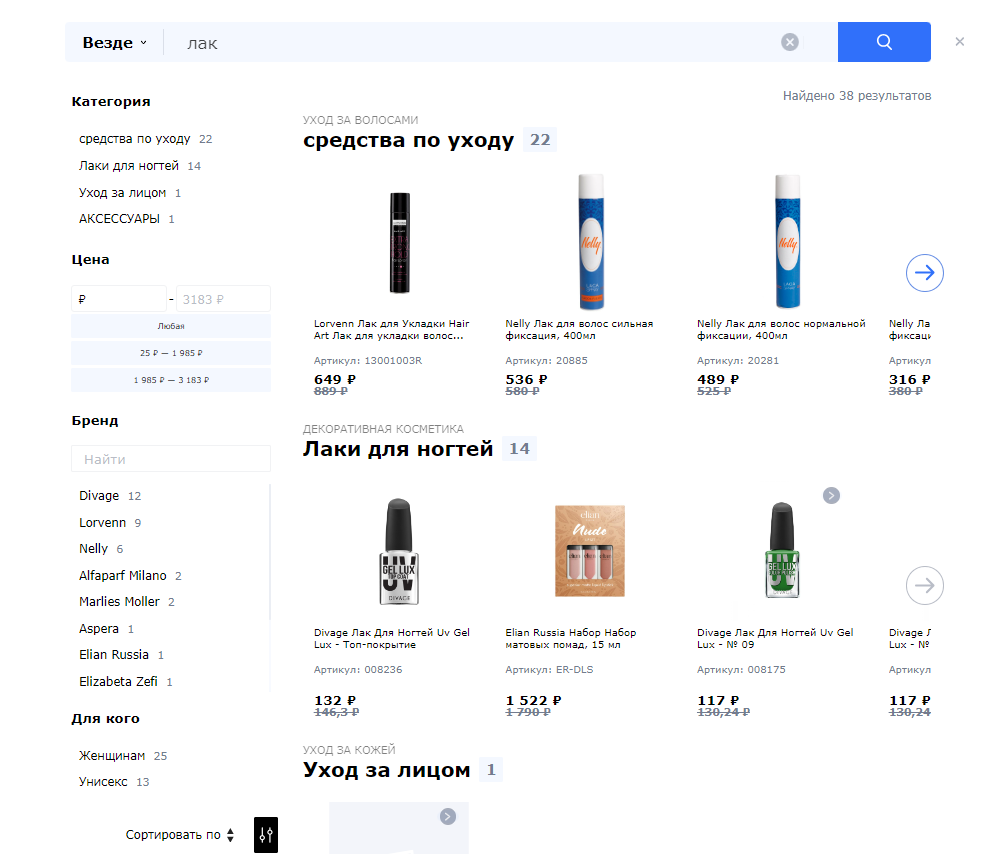Open the Везде search scope dropdown
The image size is (988, 854).
click(114, 43)
